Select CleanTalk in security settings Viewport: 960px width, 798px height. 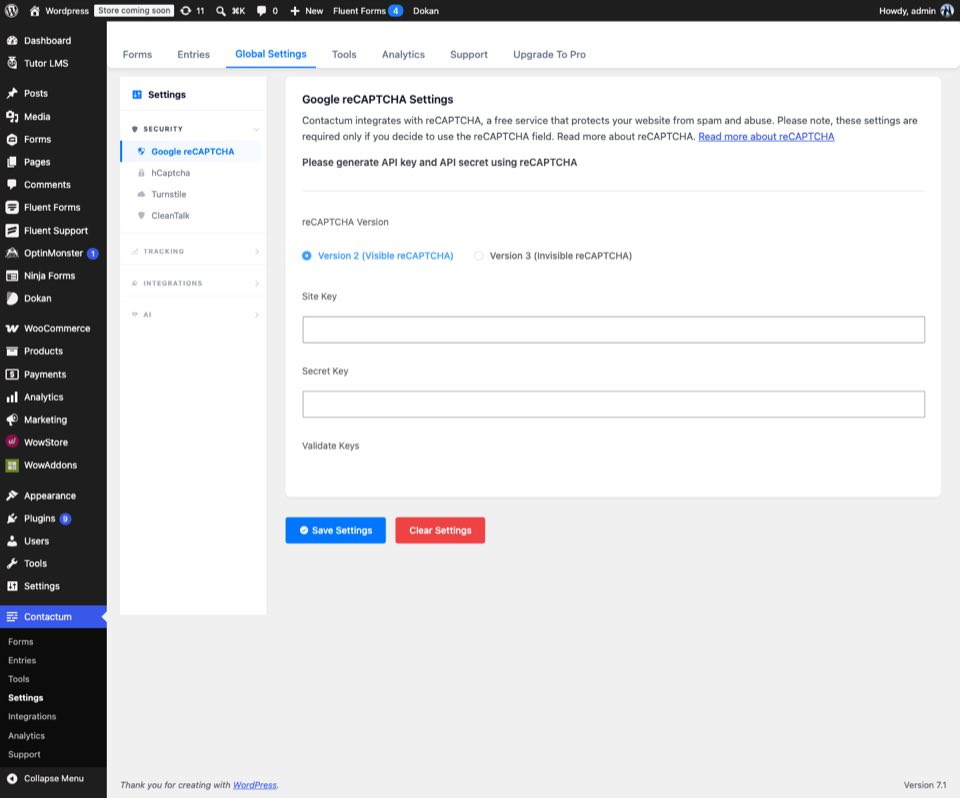pyautogui.click(x=170, y=216)
